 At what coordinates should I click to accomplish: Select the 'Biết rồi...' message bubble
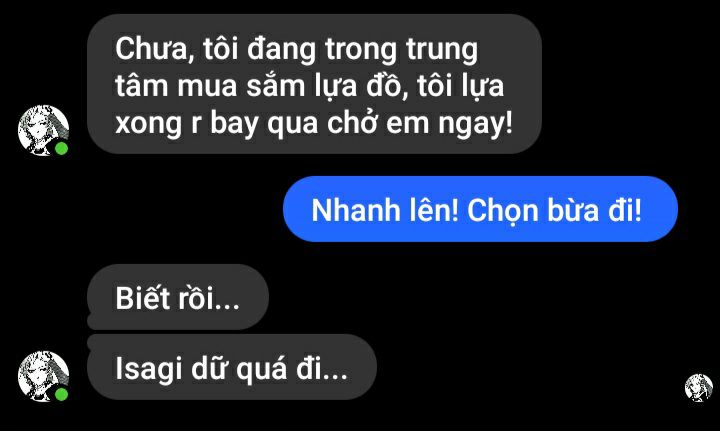pos(178,297)
